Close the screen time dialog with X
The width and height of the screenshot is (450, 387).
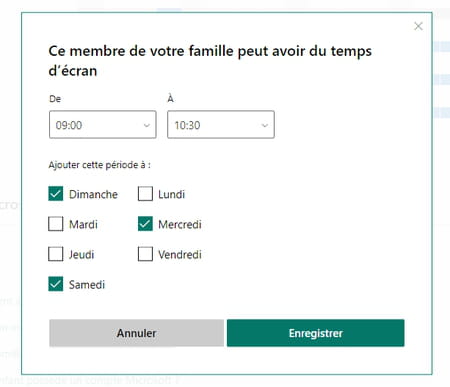pyautogui.click(x=418, y=26)
